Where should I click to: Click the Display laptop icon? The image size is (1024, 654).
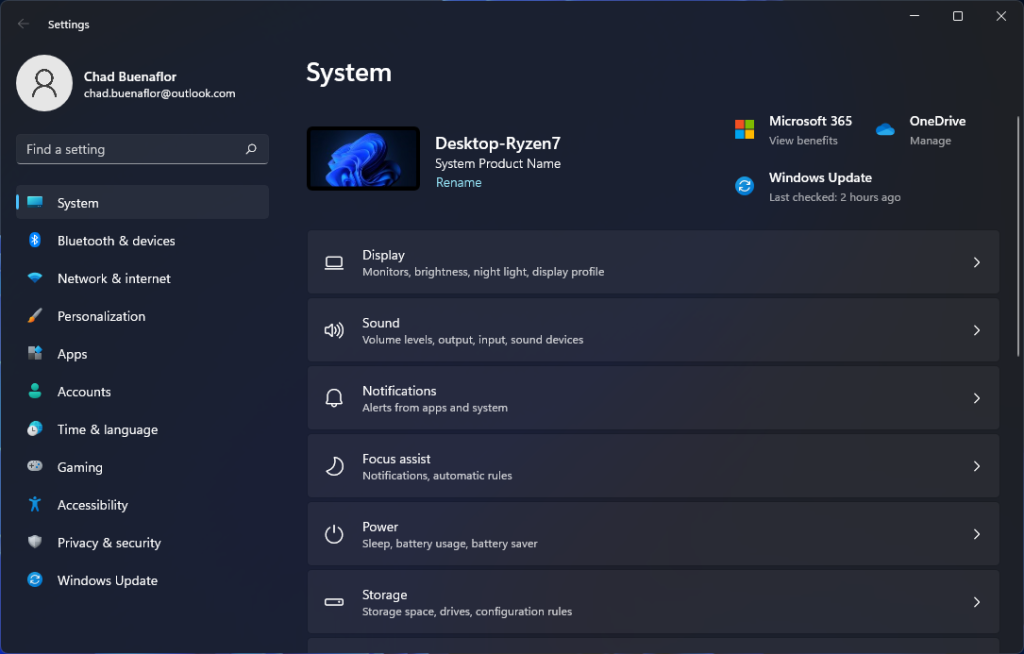pos(334,263)
